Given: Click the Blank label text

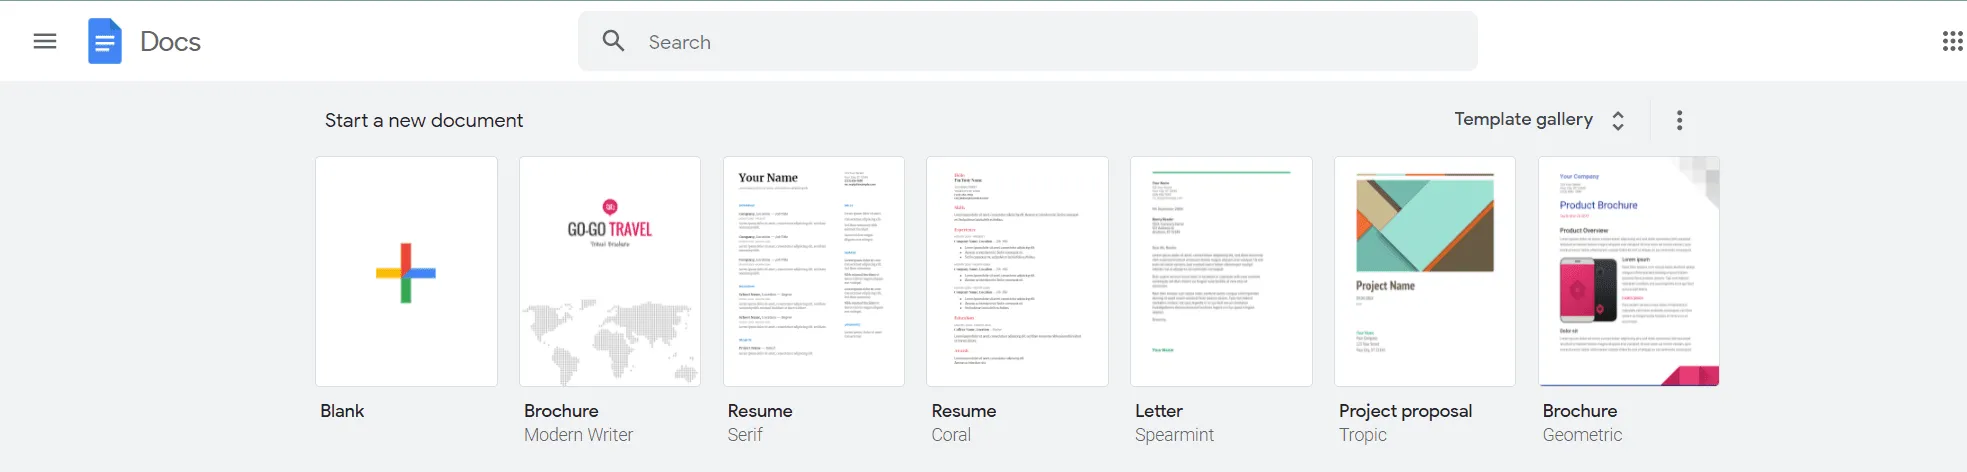Looking at the screenshot, I should pos(342,411).
